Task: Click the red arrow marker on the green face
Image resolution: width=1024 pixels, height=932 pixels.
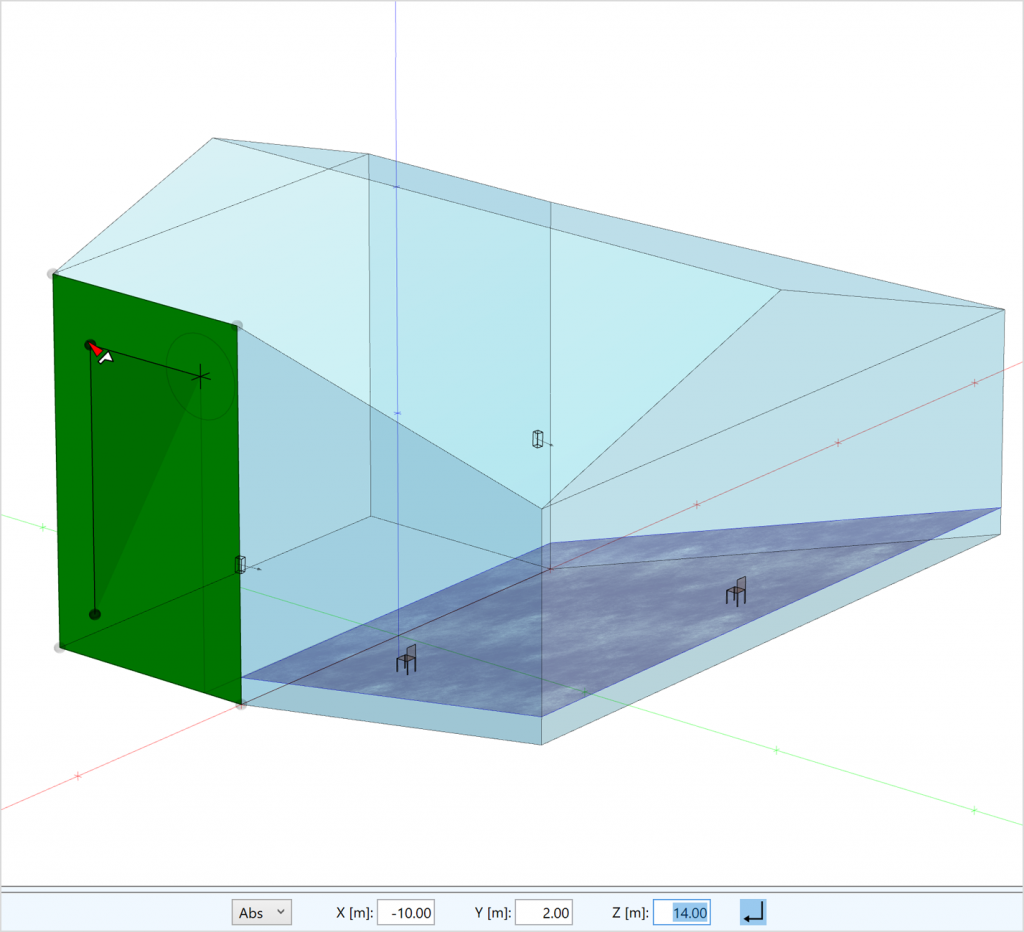Action: (95, 349)
